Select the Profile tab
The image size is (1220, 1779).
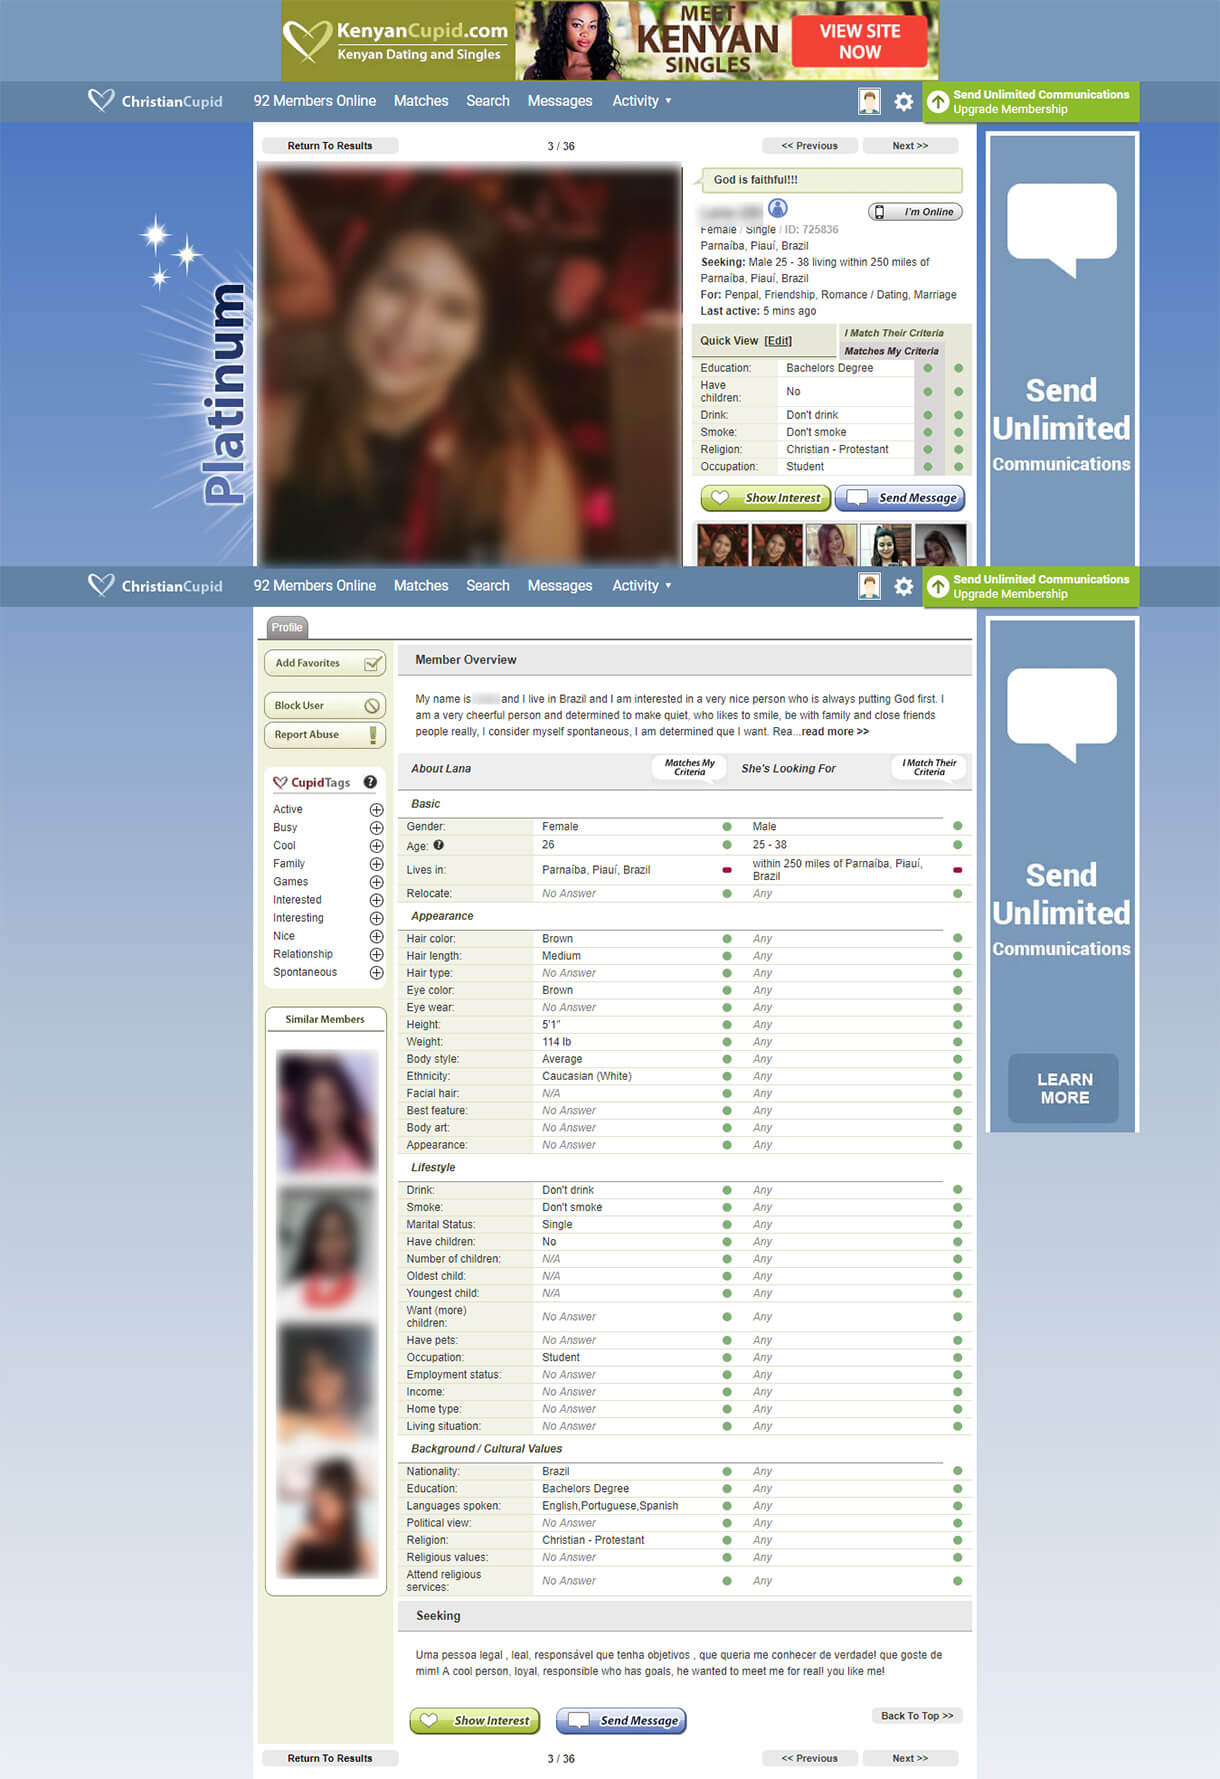(x=287, y=628)
